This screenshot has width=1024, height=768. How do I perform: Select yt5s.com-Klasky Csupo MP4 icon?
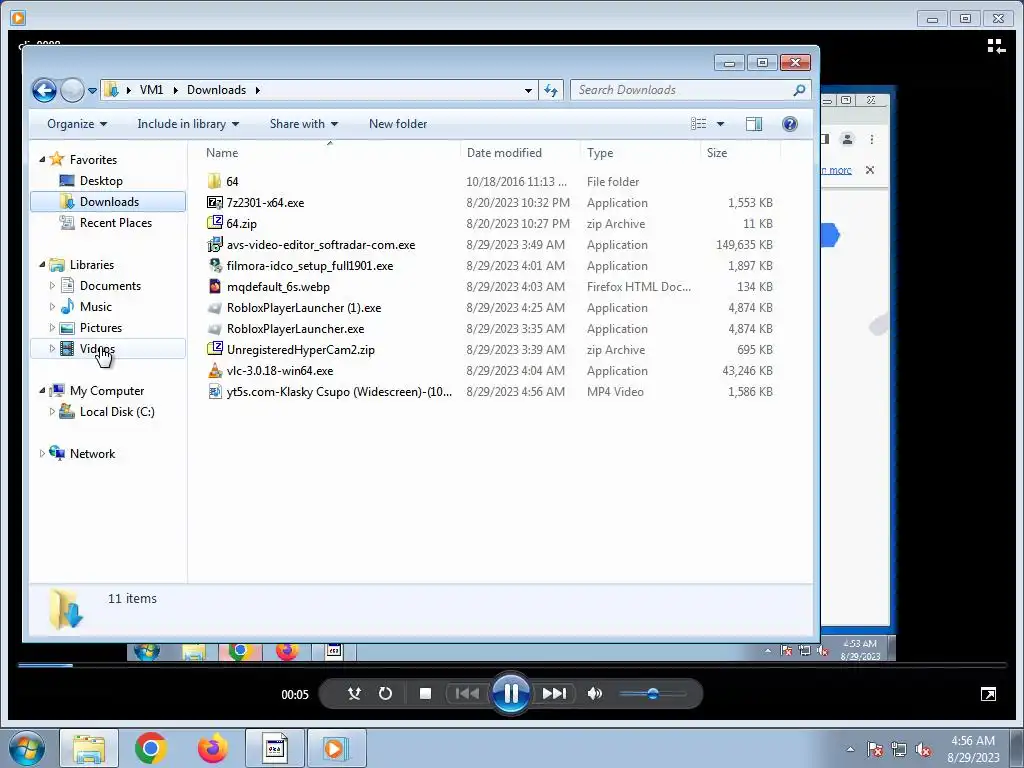pyautogui.click(x=214, y=391)
